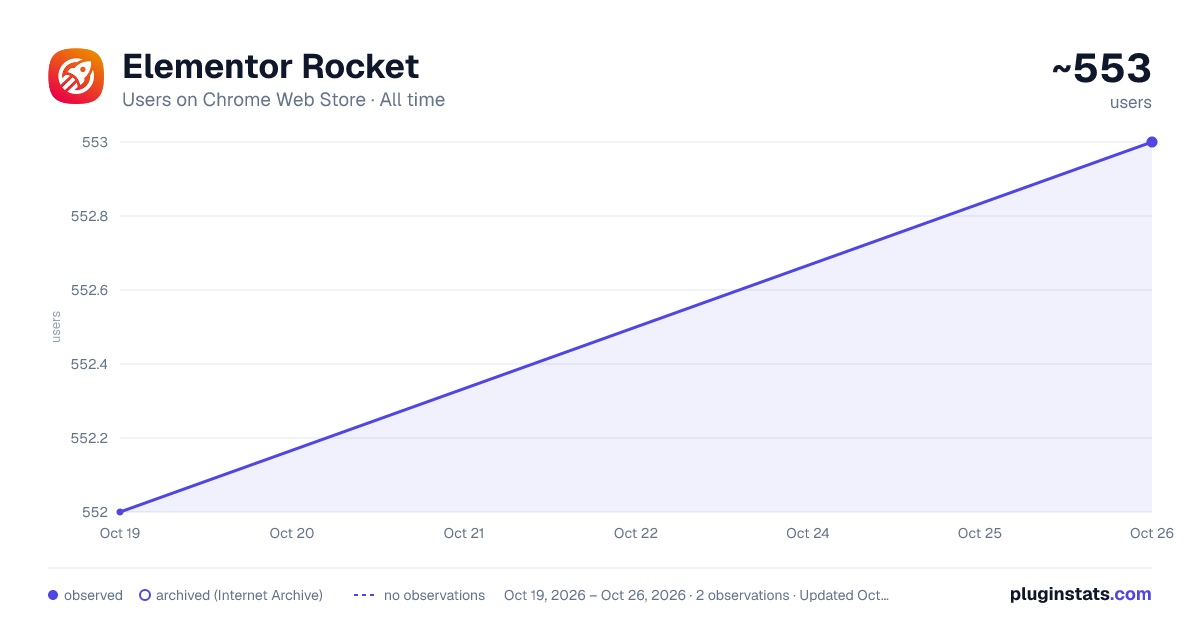Click the 552.4 y-axis label
1200x630 pixels.
point(89,364)
